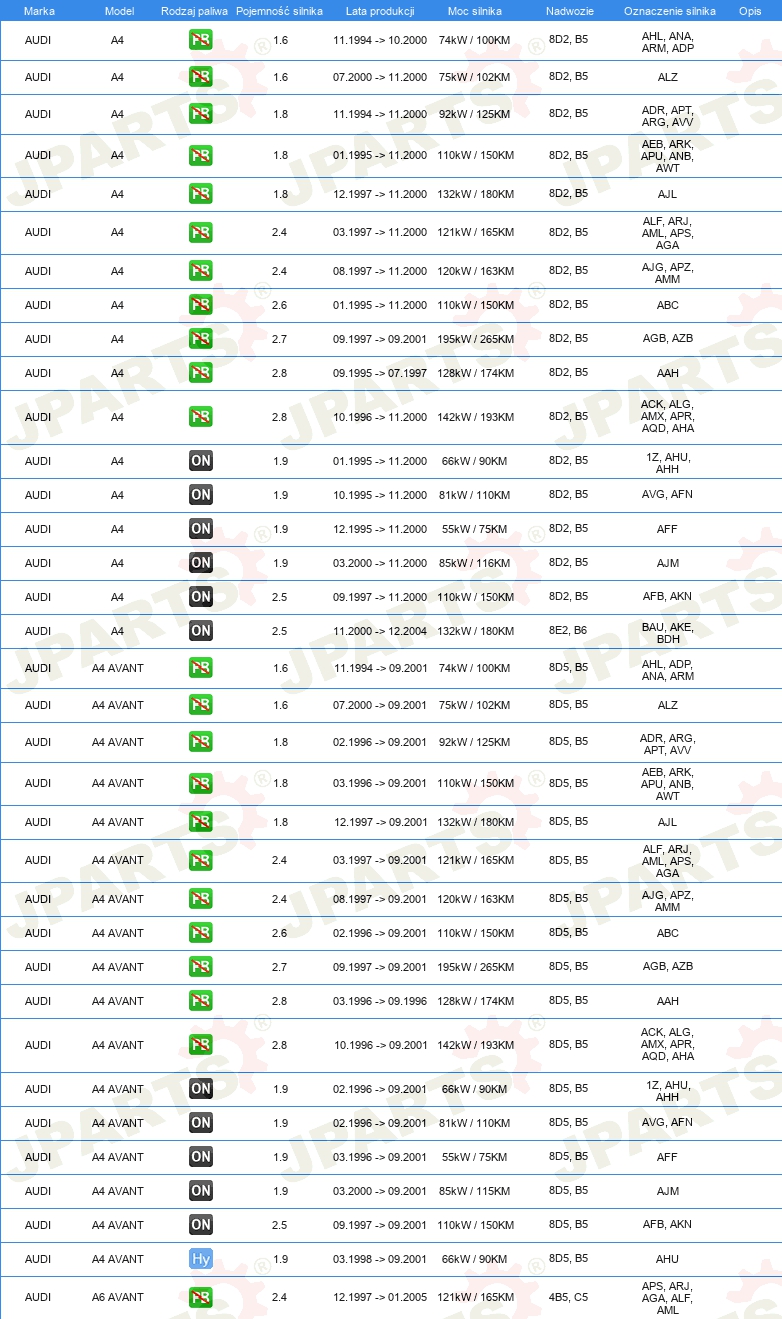Click PB icon in row dated 12.1997 -> 09.2001

click(201, 822)
